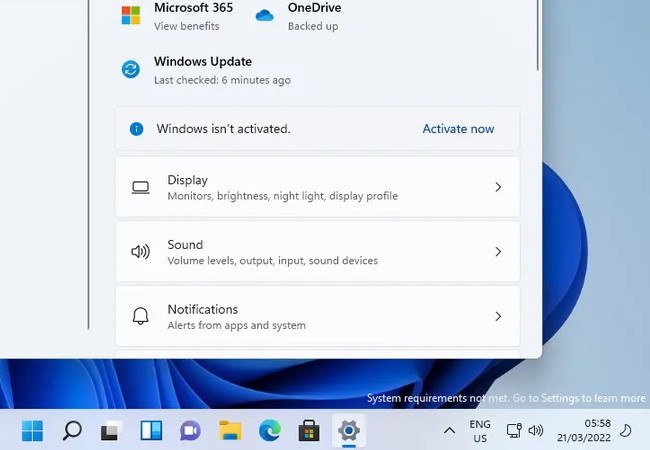Click the activation info icon
The width and height of the screenshot is (650, 450).
pyautogui.click(x=136, y=129)
